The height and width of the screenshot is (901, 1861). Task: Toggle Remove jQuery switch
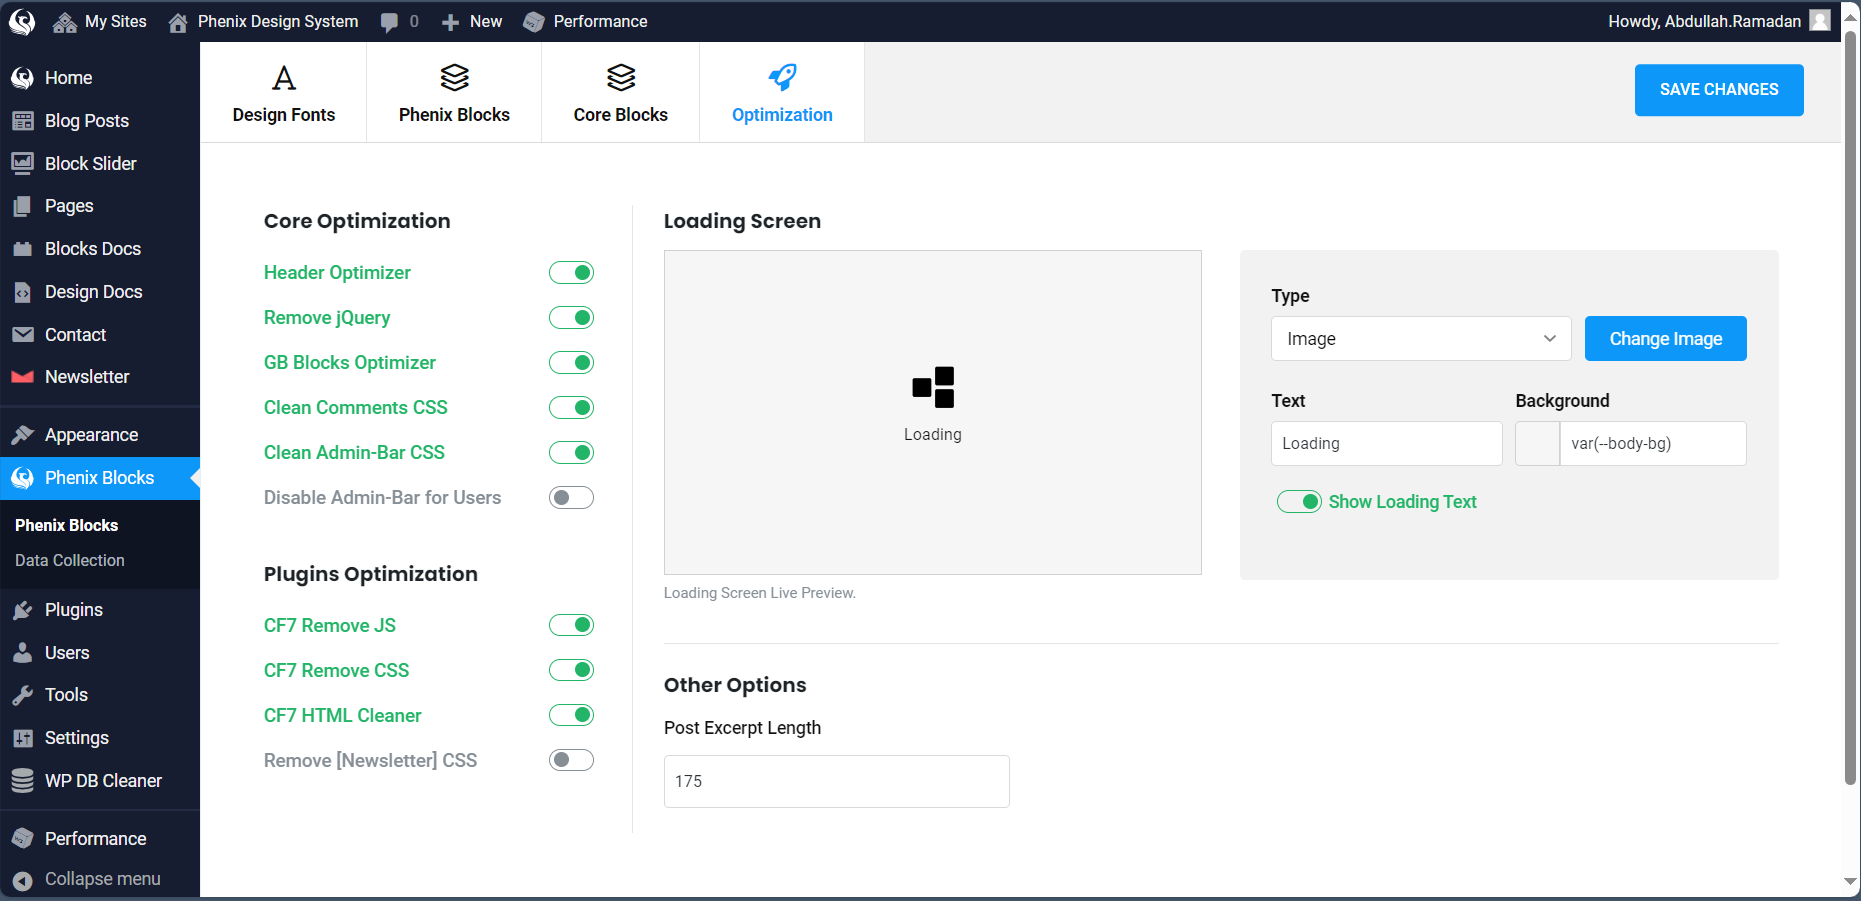point(571,318)
